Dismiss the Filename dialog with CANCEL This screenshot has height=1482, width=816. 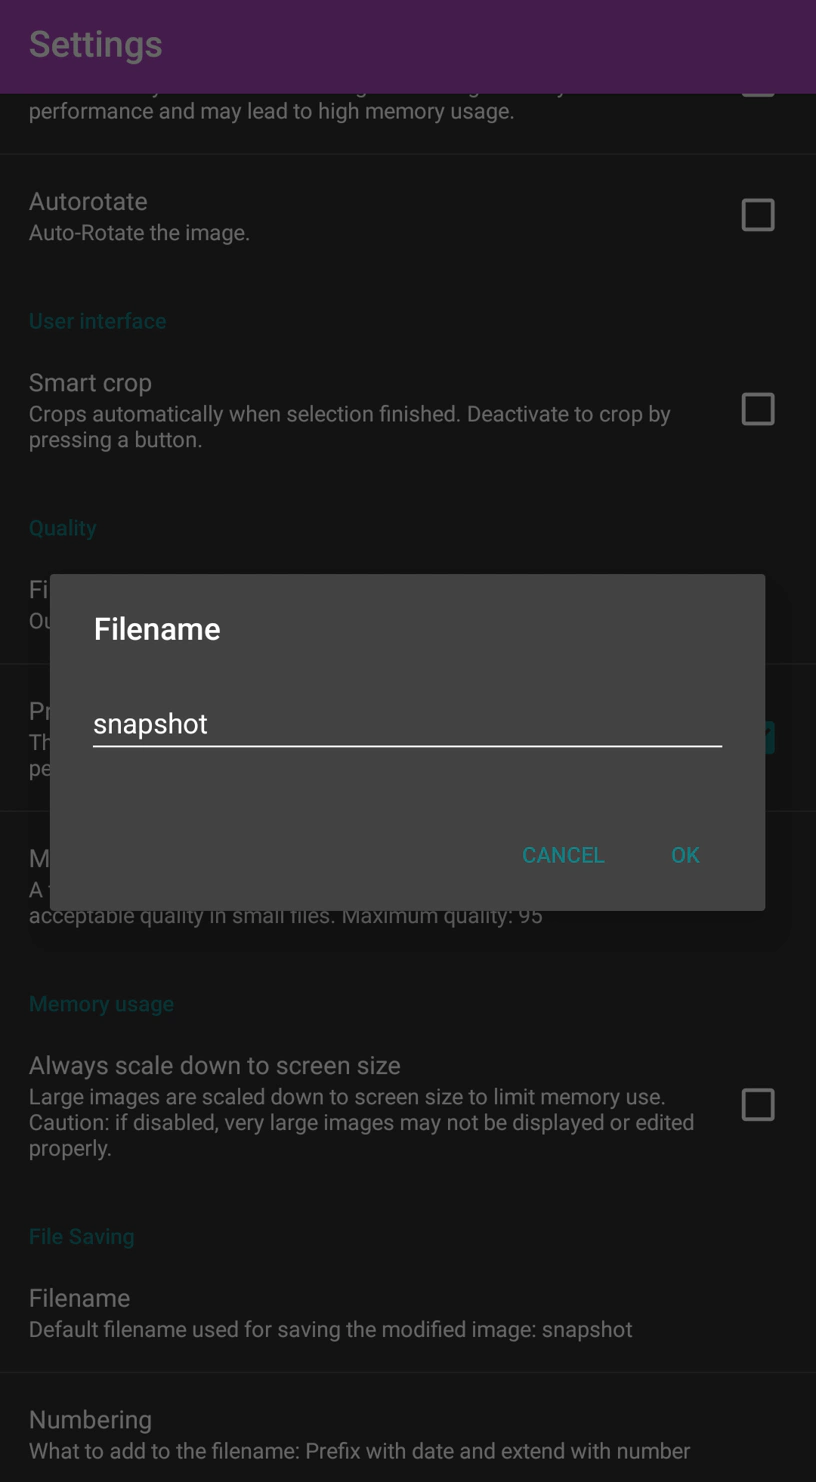pyautogui.click(x=563, y=855)
